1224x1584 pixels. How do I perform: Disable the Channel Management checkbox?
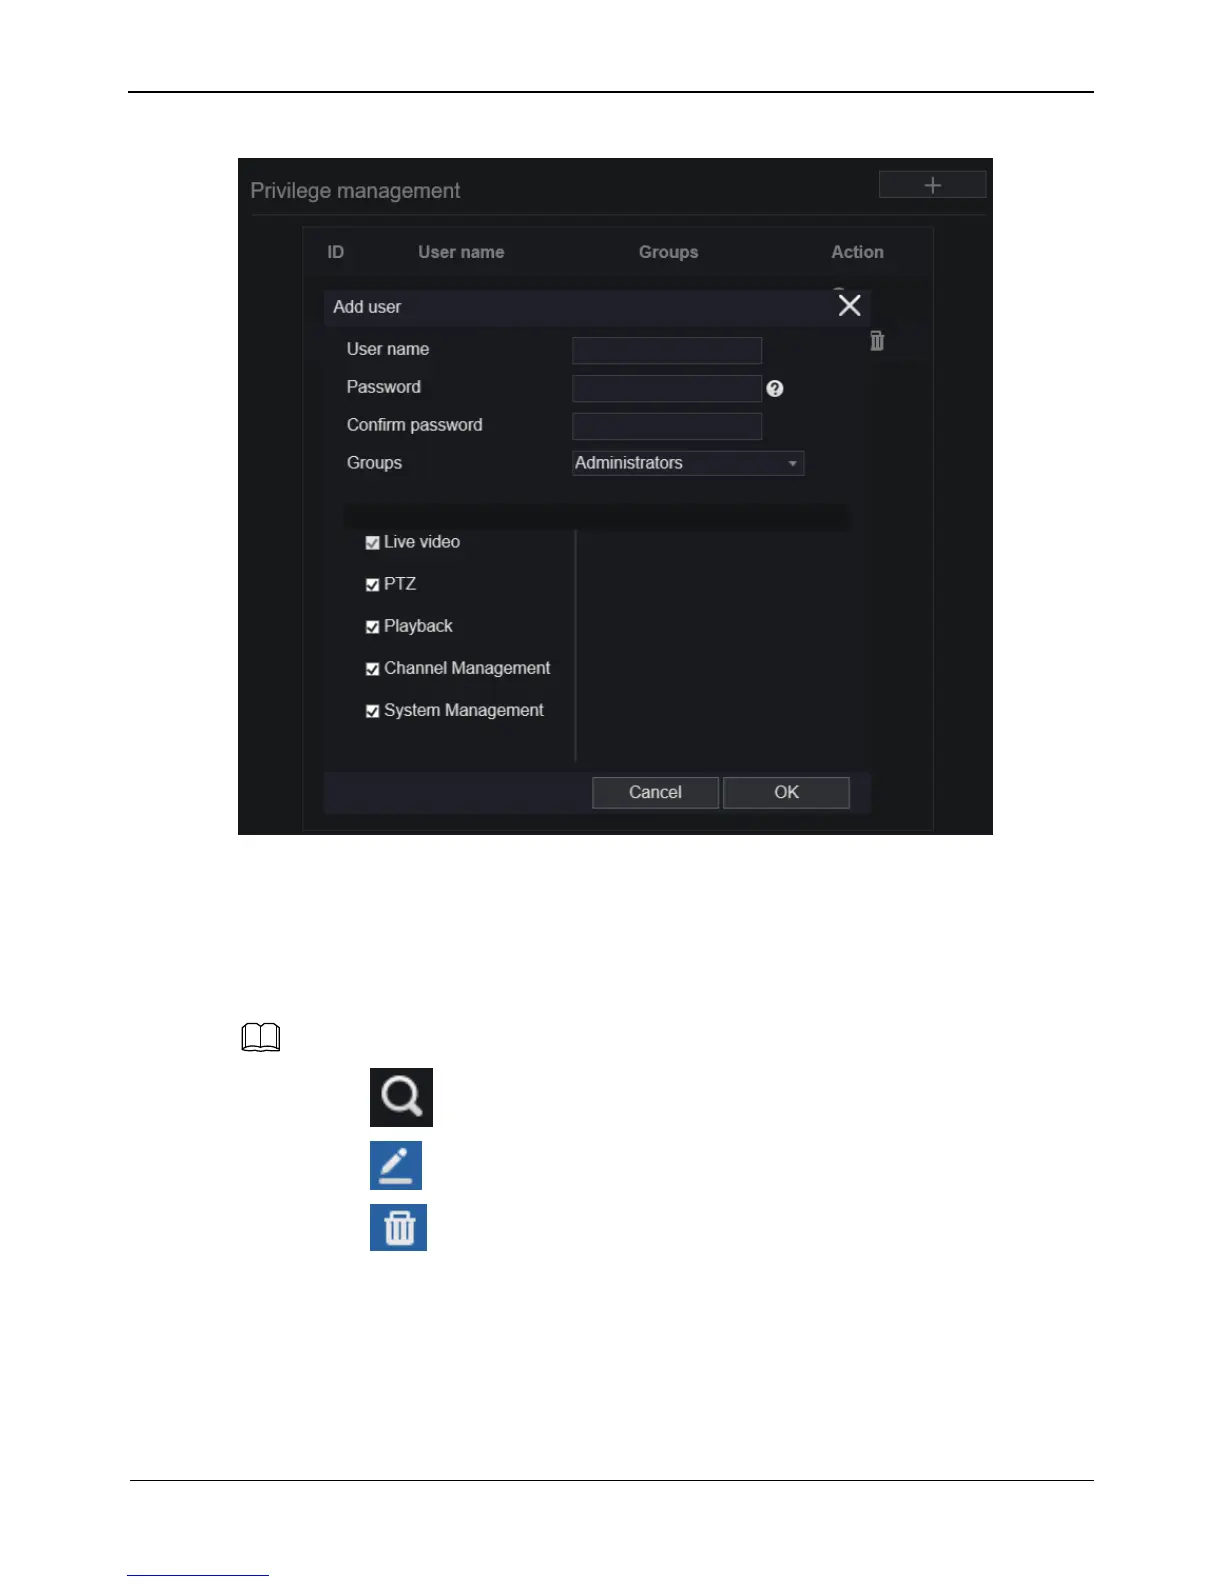coord(372,669)
